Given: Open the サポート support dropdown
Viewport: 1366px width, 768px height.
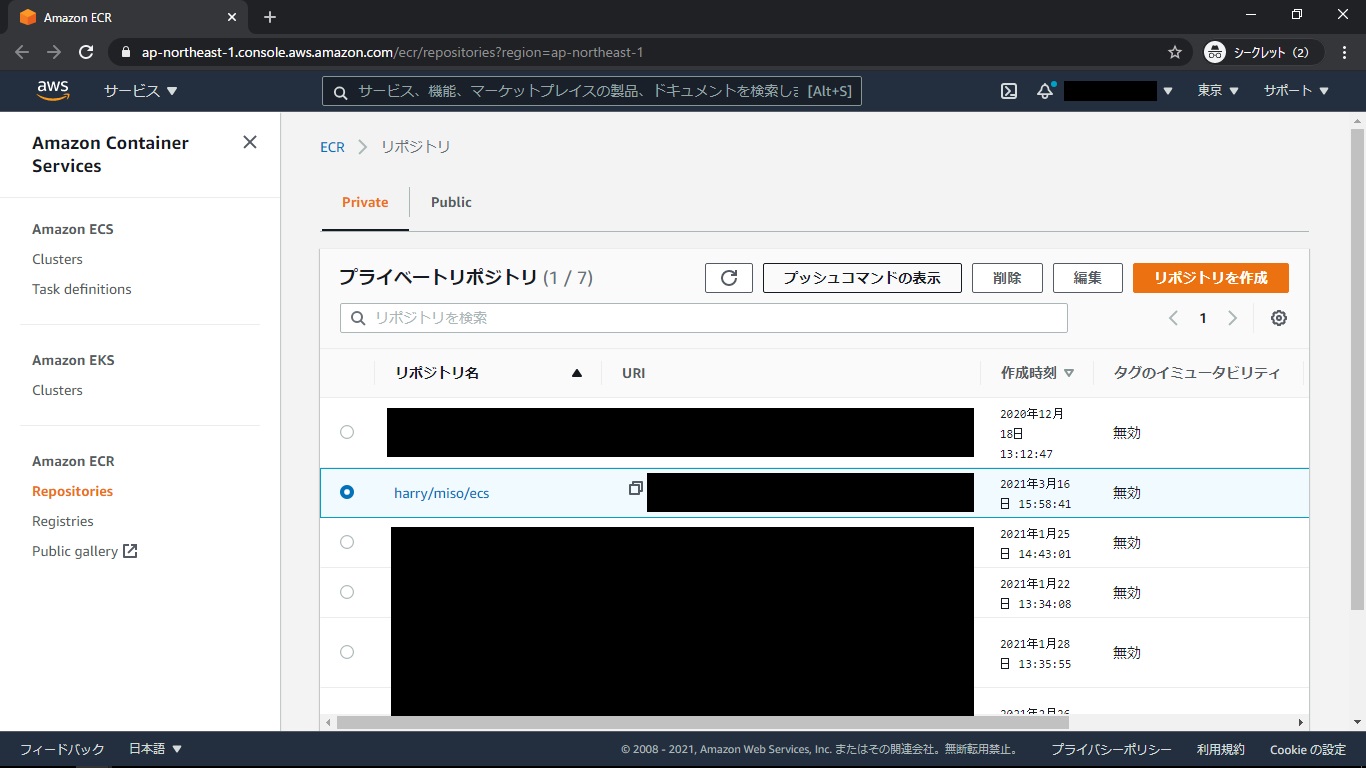Looking at the screenshot, I should (1295, 91).
